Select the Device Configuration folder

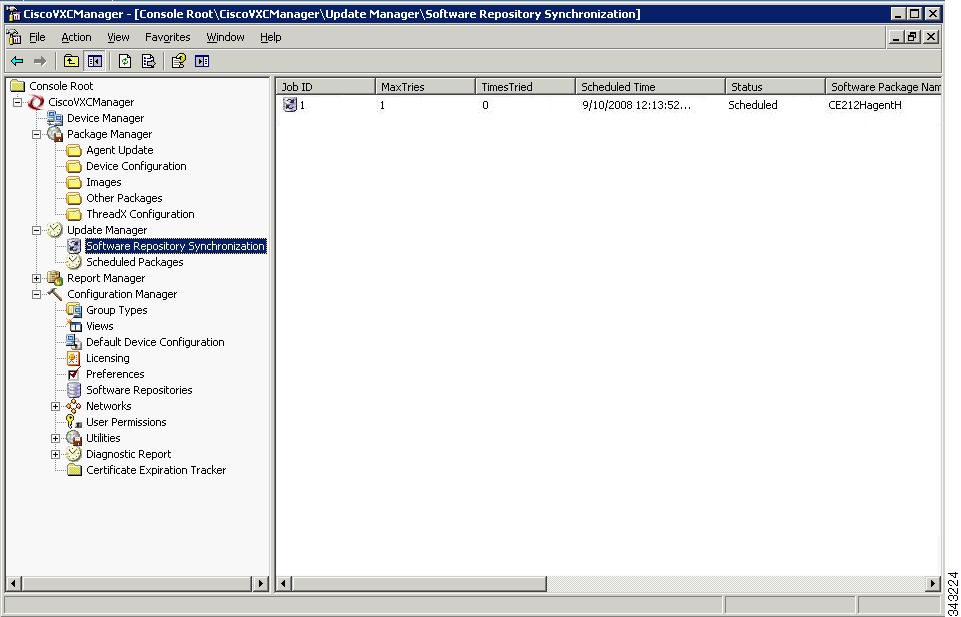pos(127,166)
